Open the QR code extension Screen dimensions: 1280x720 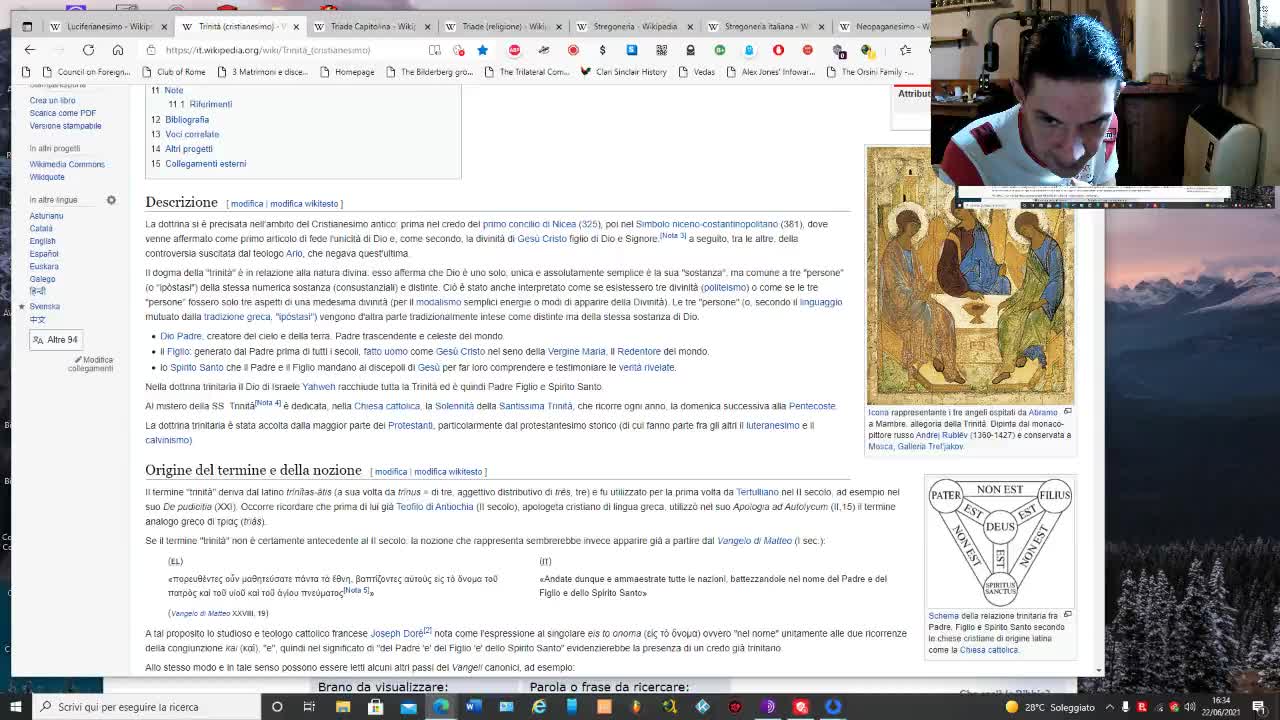(661, 50)
